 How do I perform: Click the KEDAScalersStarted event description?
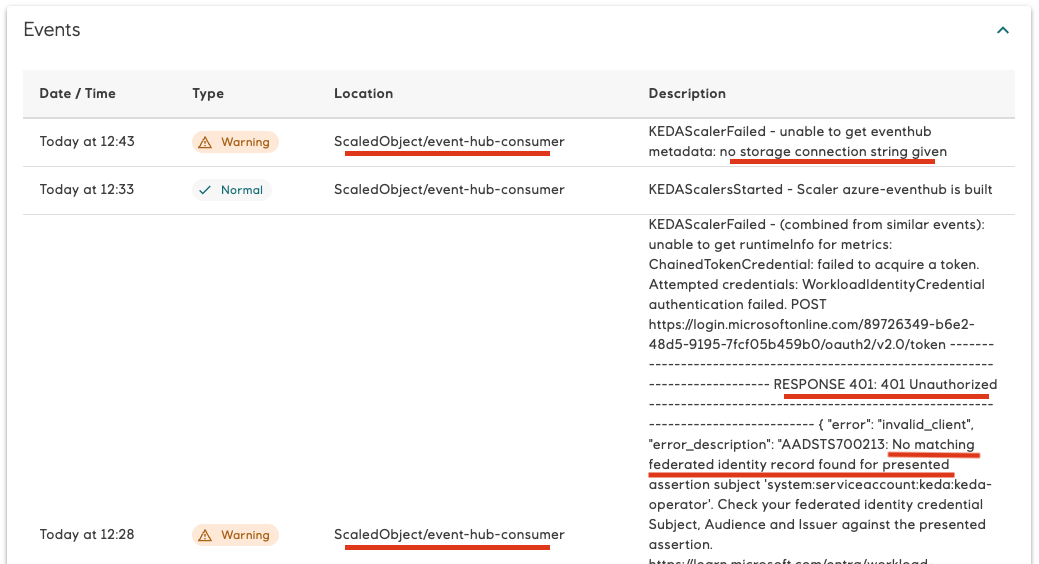tap(820, 190)
